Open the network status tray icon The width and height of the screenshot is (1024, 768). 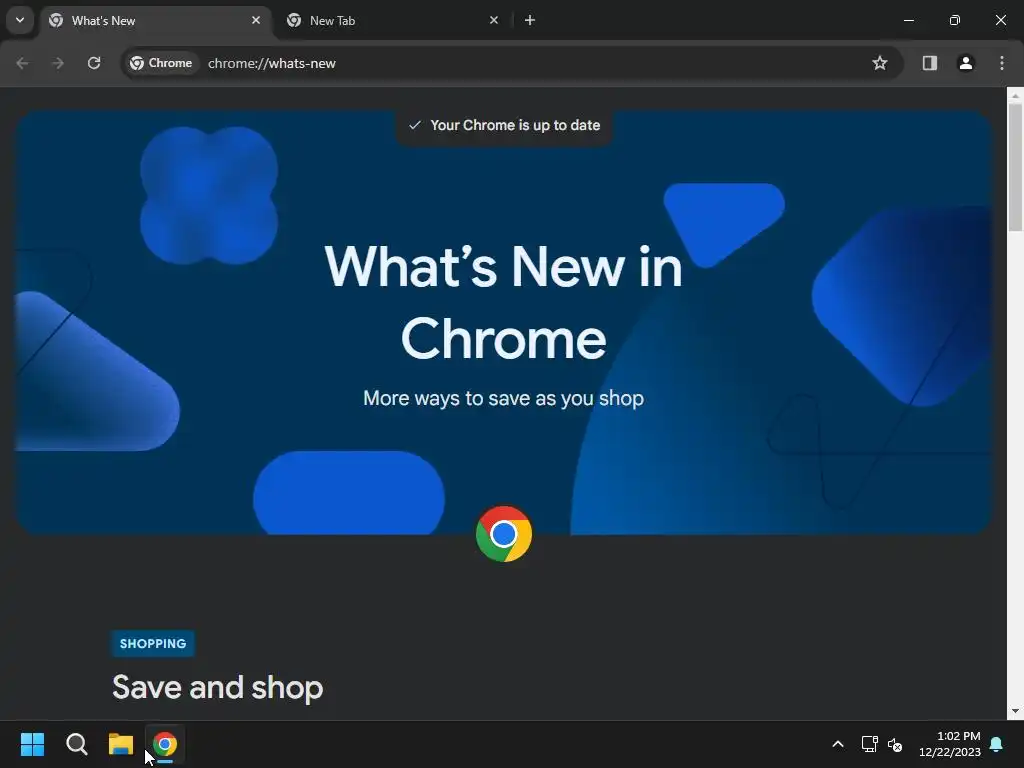click(x=869, y=744)
